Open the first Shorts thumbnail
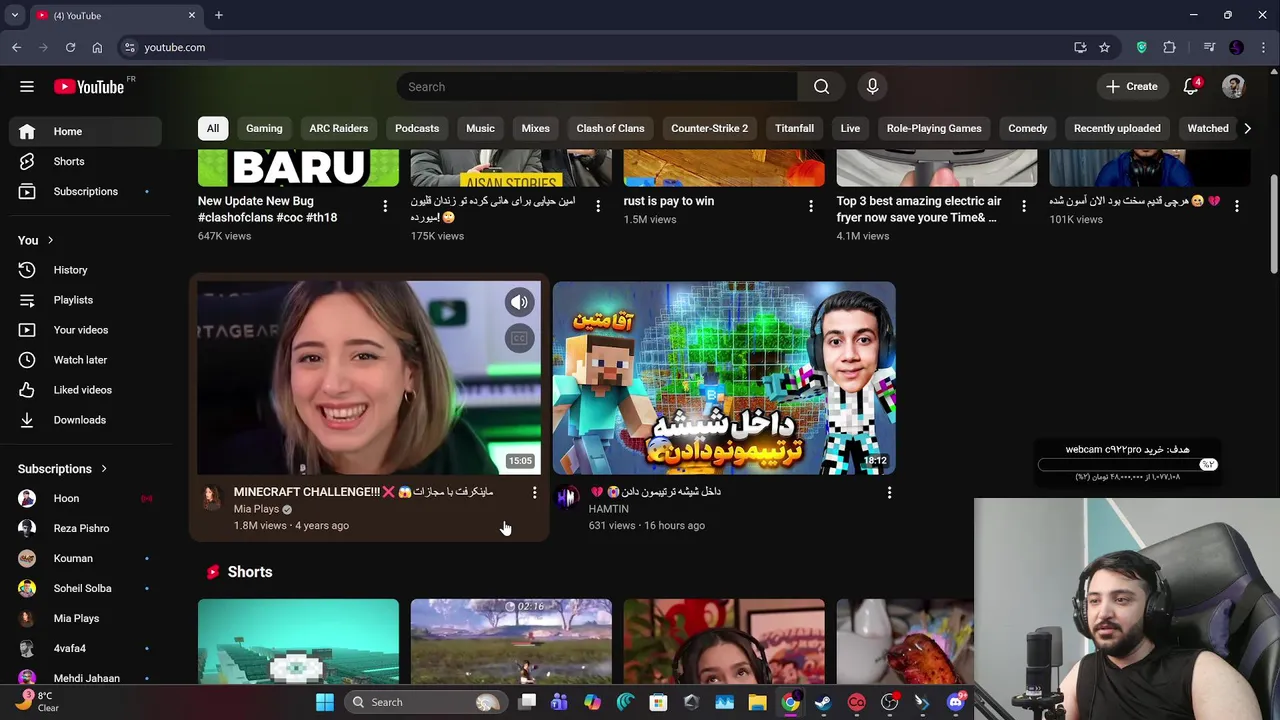 pos(298,641)
